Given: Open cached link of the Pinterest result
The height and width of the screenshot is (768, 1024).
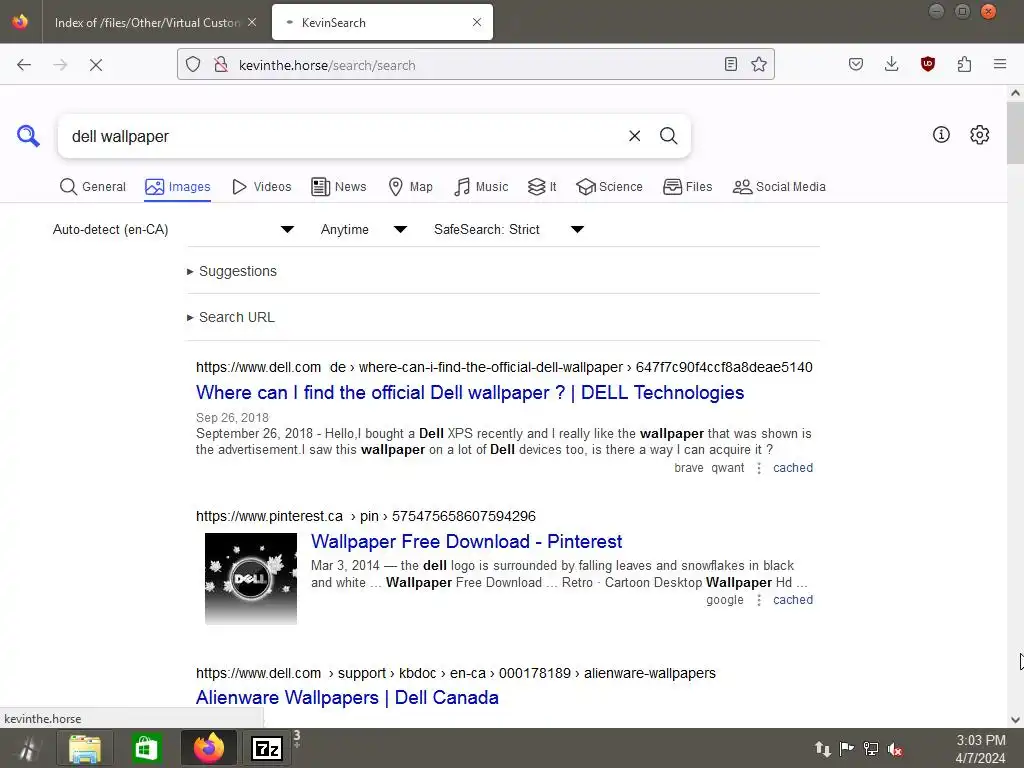Looking at the screenshot, I should tap(793, 600).
